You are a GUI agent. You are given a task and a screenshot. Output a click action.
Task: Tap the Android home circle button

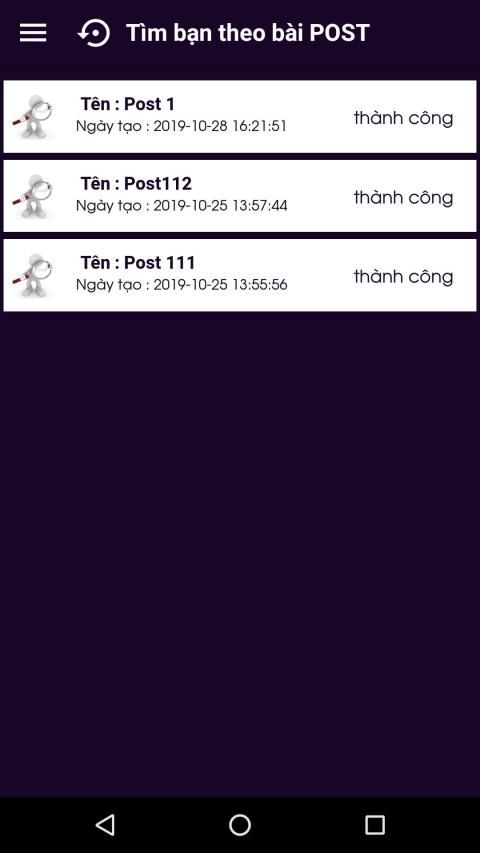239,825
